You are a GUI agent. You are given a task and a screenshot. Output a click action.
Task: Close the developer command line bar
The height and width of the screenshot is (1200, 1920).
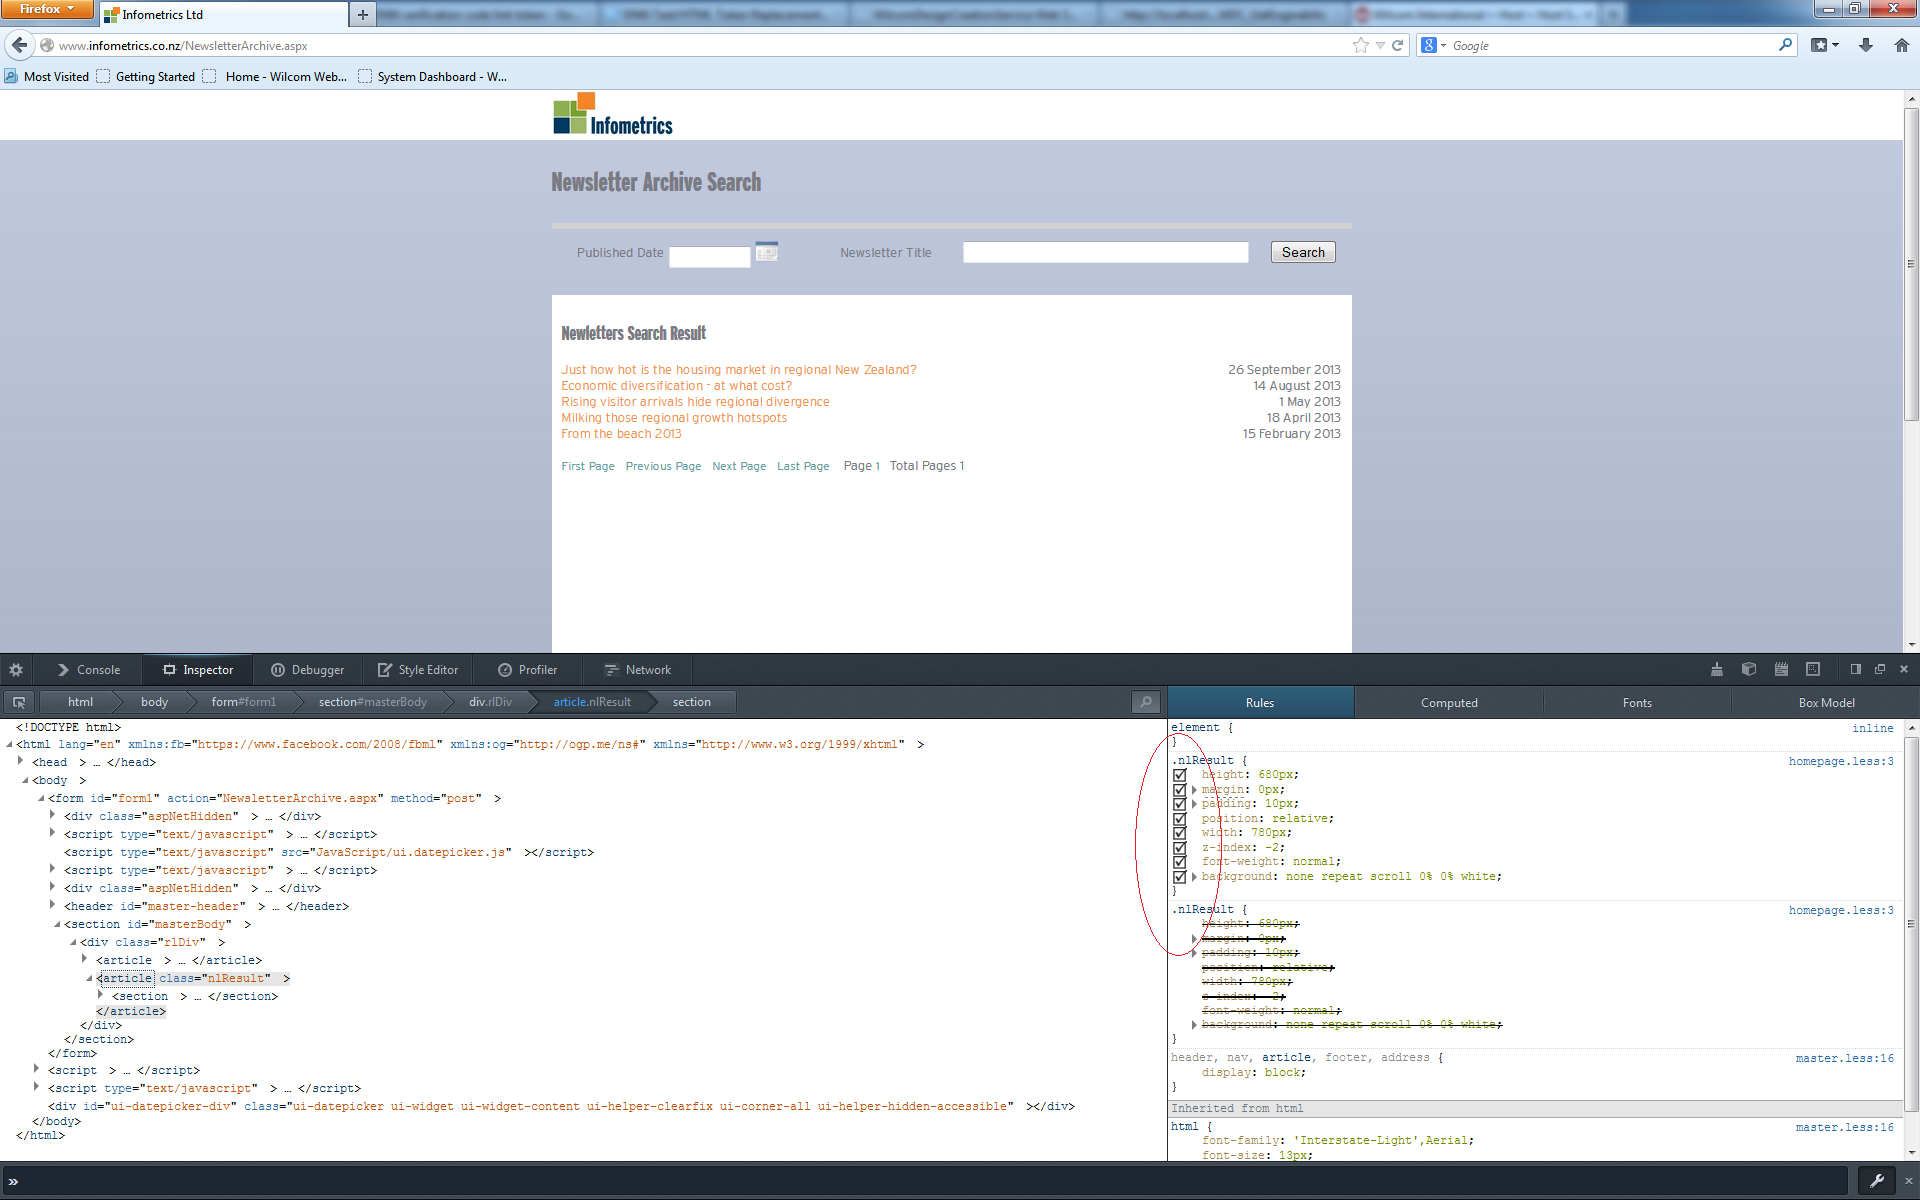tap(1908, 1181)
